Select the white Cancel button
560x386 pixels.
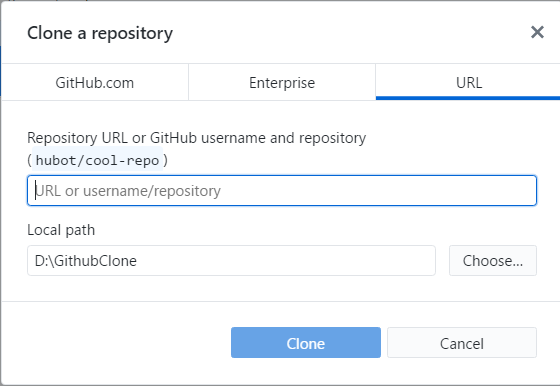click(462, 343)
